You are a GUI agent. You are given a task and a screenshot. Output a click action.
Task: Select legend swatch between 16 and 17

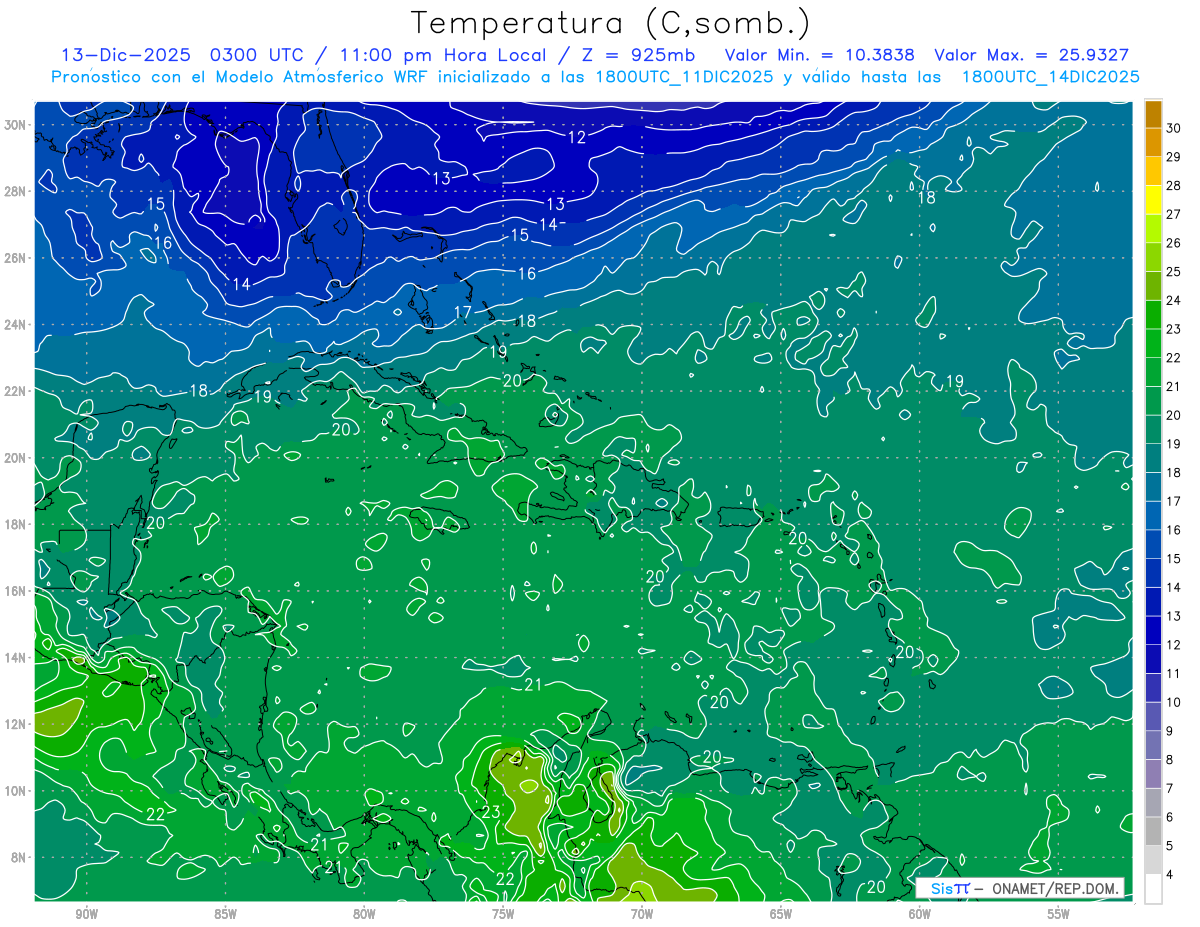pyautogui.click(x=1153, y=516)
